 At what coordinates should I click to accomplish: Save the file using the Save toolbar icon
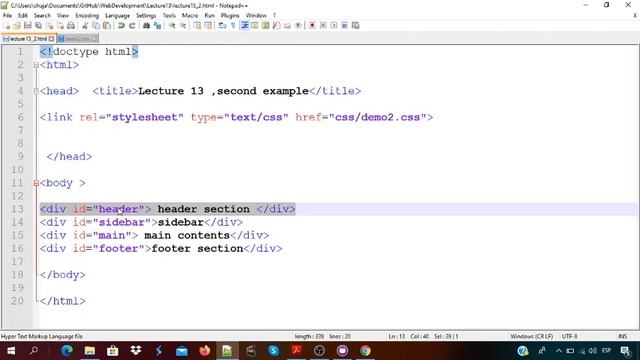click(27, 26)
